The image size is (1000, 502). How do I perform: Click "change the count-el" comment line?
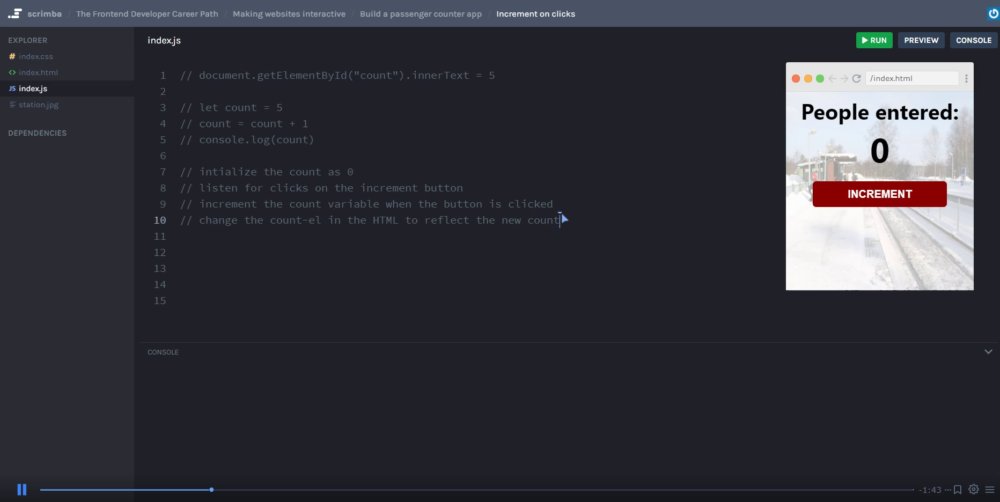click(370, 220)
